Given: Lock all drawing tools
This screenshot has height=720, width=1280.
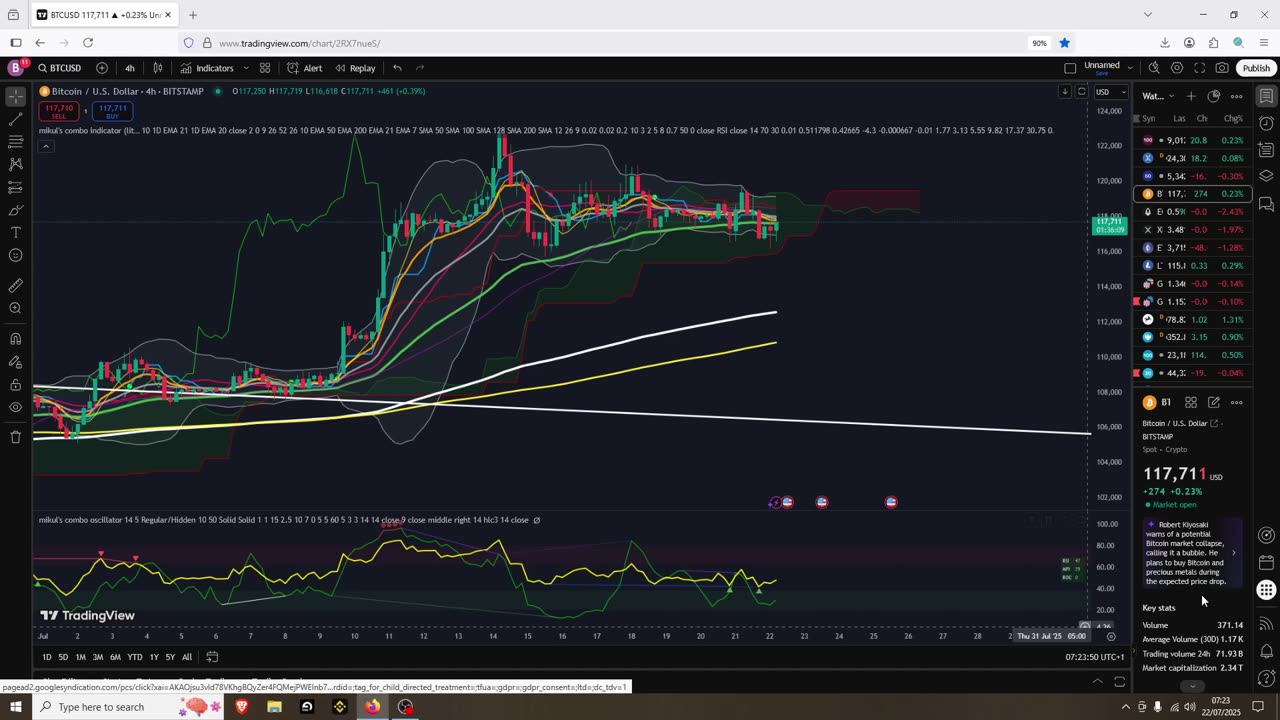Looking at the screenshot, I should pos(15,385).
